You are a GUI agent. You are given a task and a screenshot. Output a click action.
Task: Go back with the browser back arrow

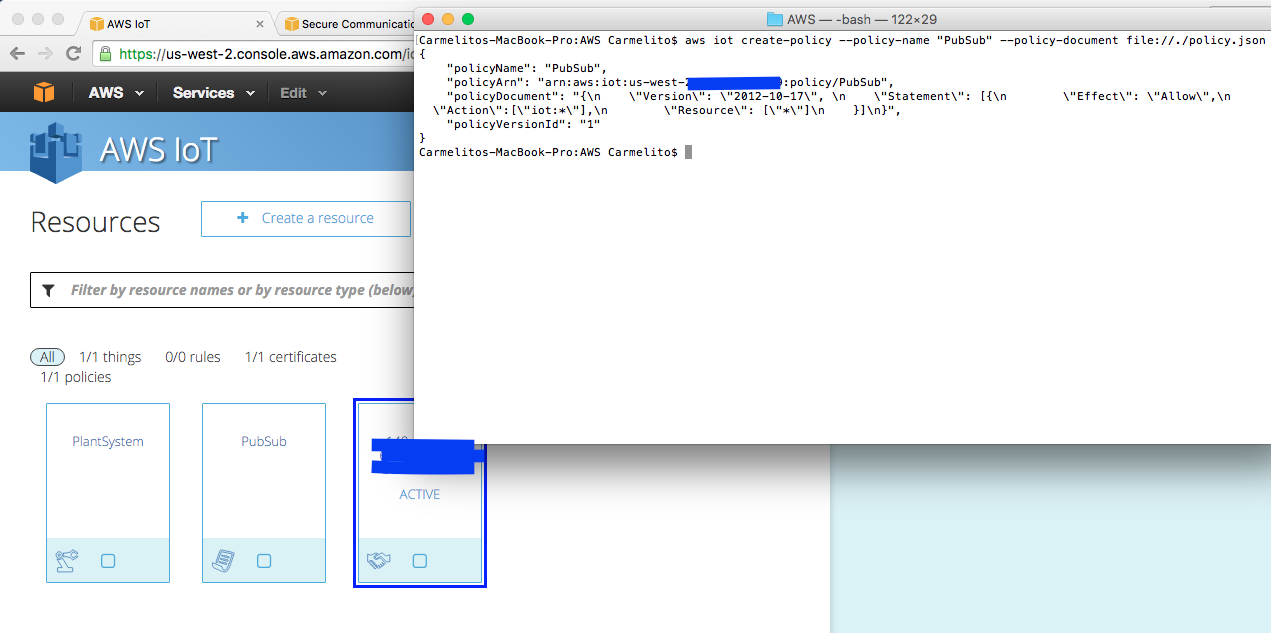pyautogui.click(x=17, y=54)
